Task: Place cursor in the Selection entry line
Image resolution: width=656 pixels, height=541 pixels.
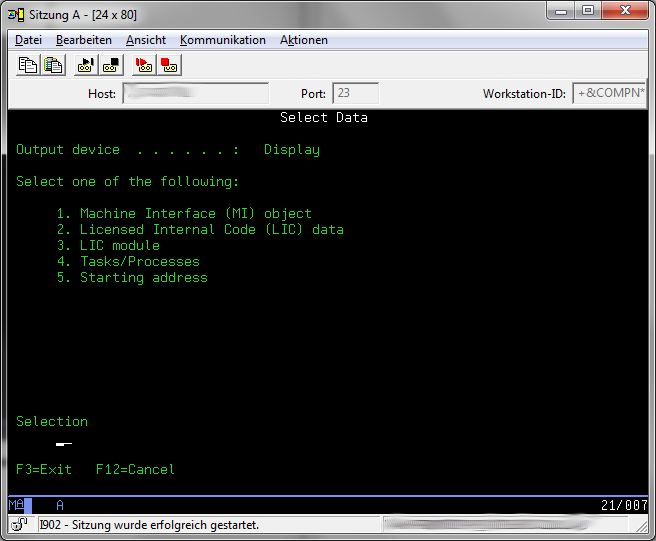Action: pos(64,443)
